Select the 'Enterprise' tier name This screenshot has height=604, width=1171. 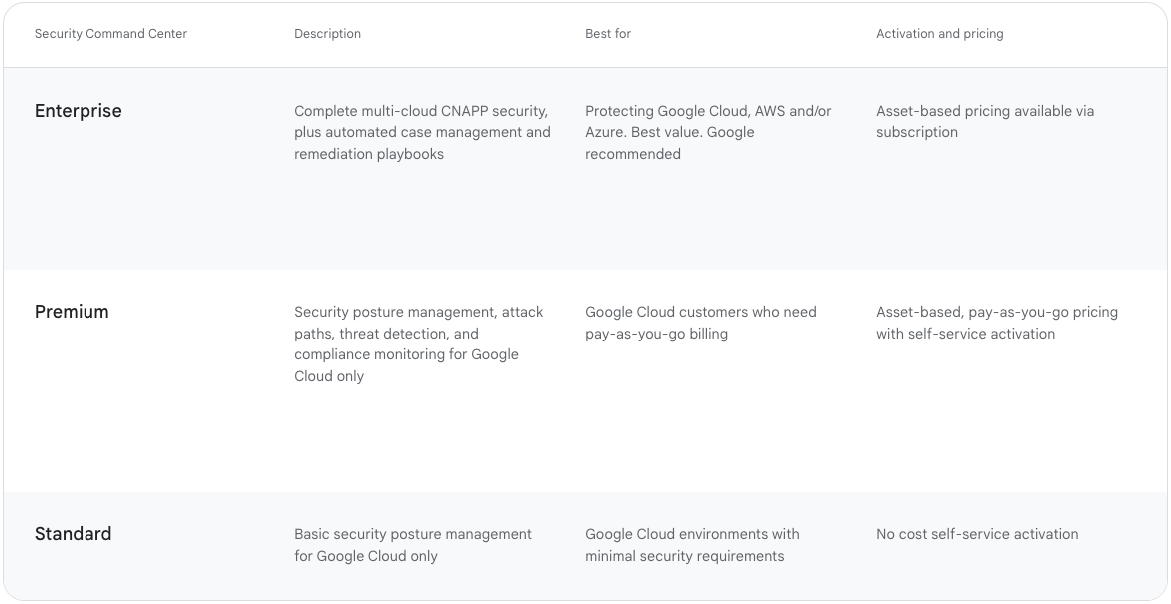[x=78, y=111]
